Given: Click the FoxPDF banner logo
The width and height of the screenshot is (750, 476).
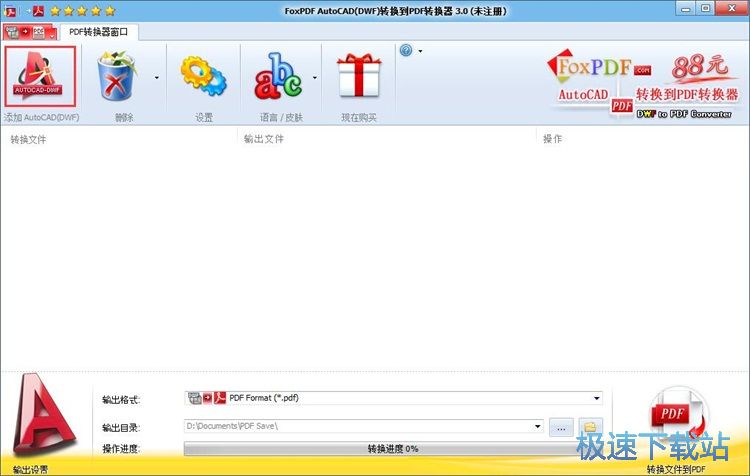Looking at the screenshot, I should point(598,67).
